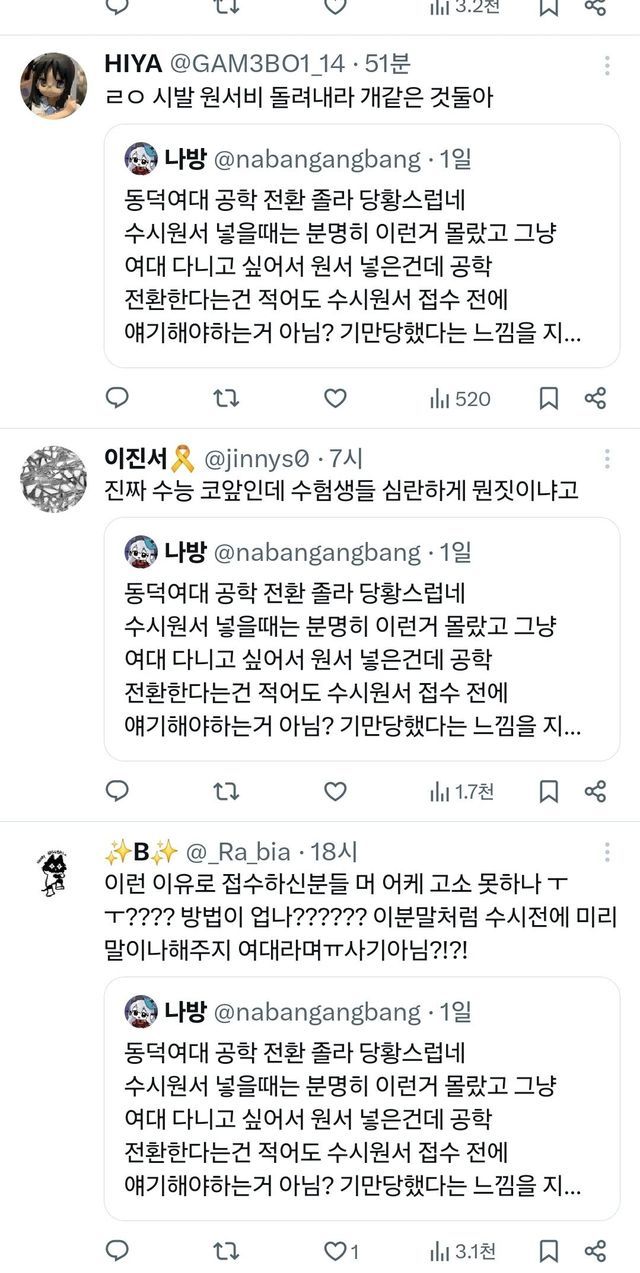Share HIYA's tweet
This screenshot has width=640, height=1273.
595,399
